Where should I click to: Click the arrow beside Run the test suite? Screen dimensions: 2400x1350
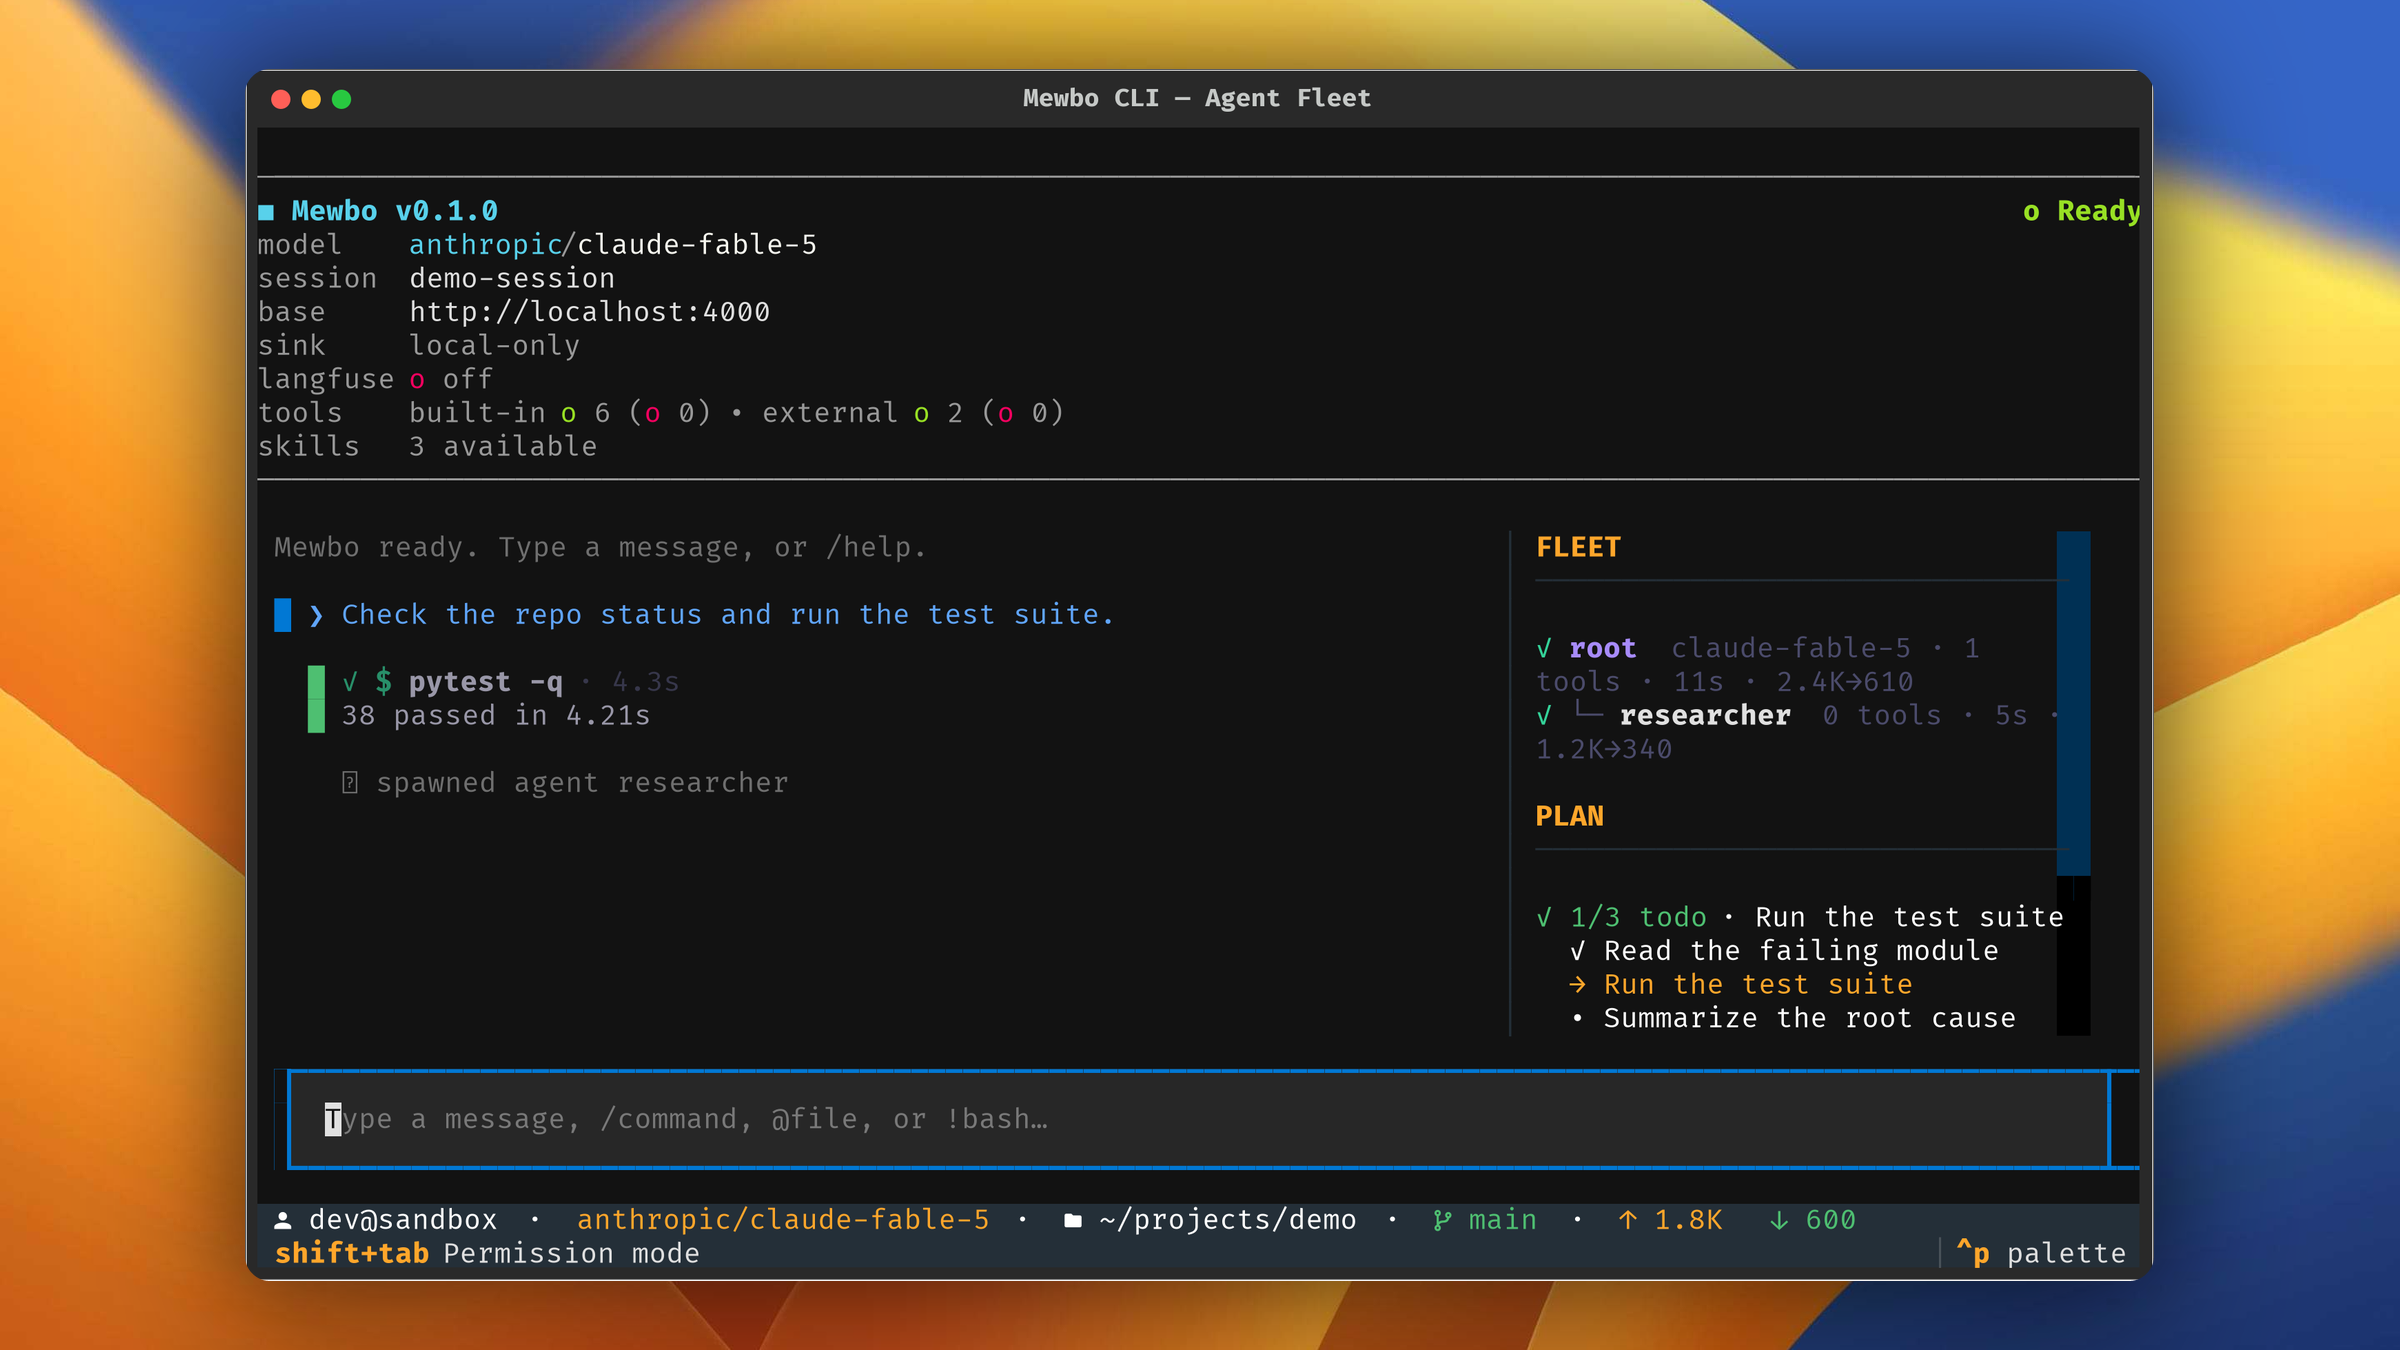(x=1578, y=985)
